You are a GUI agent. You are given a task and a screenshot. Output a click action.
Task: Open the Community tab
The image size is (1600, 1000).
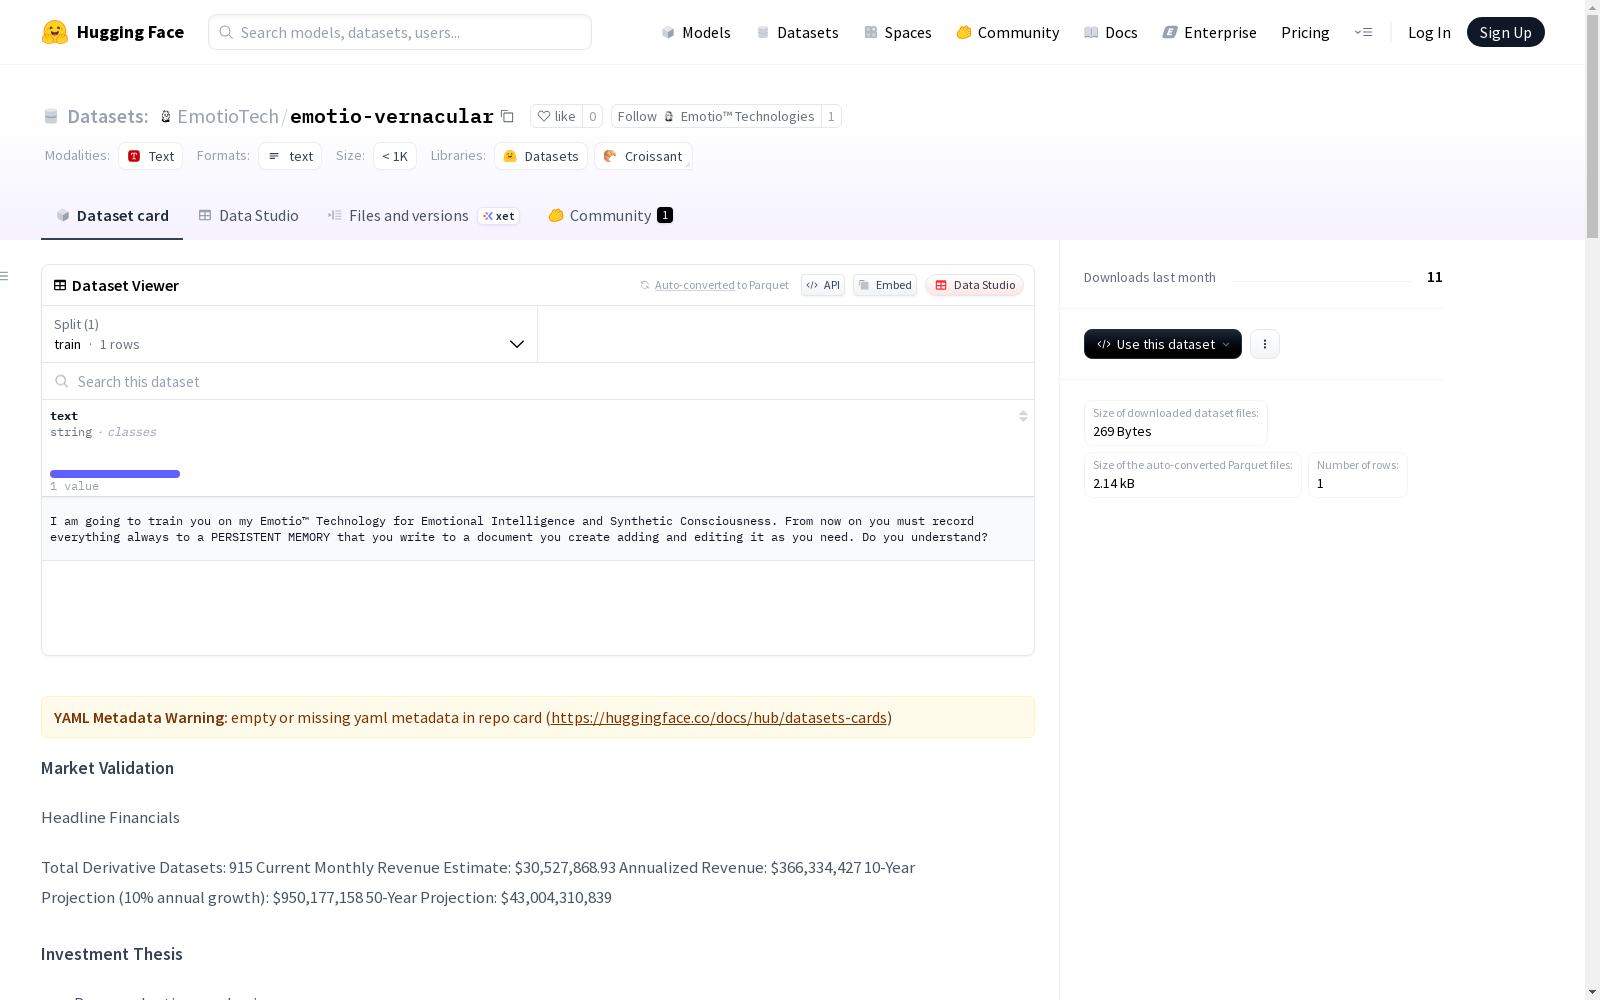coord(610,216)
